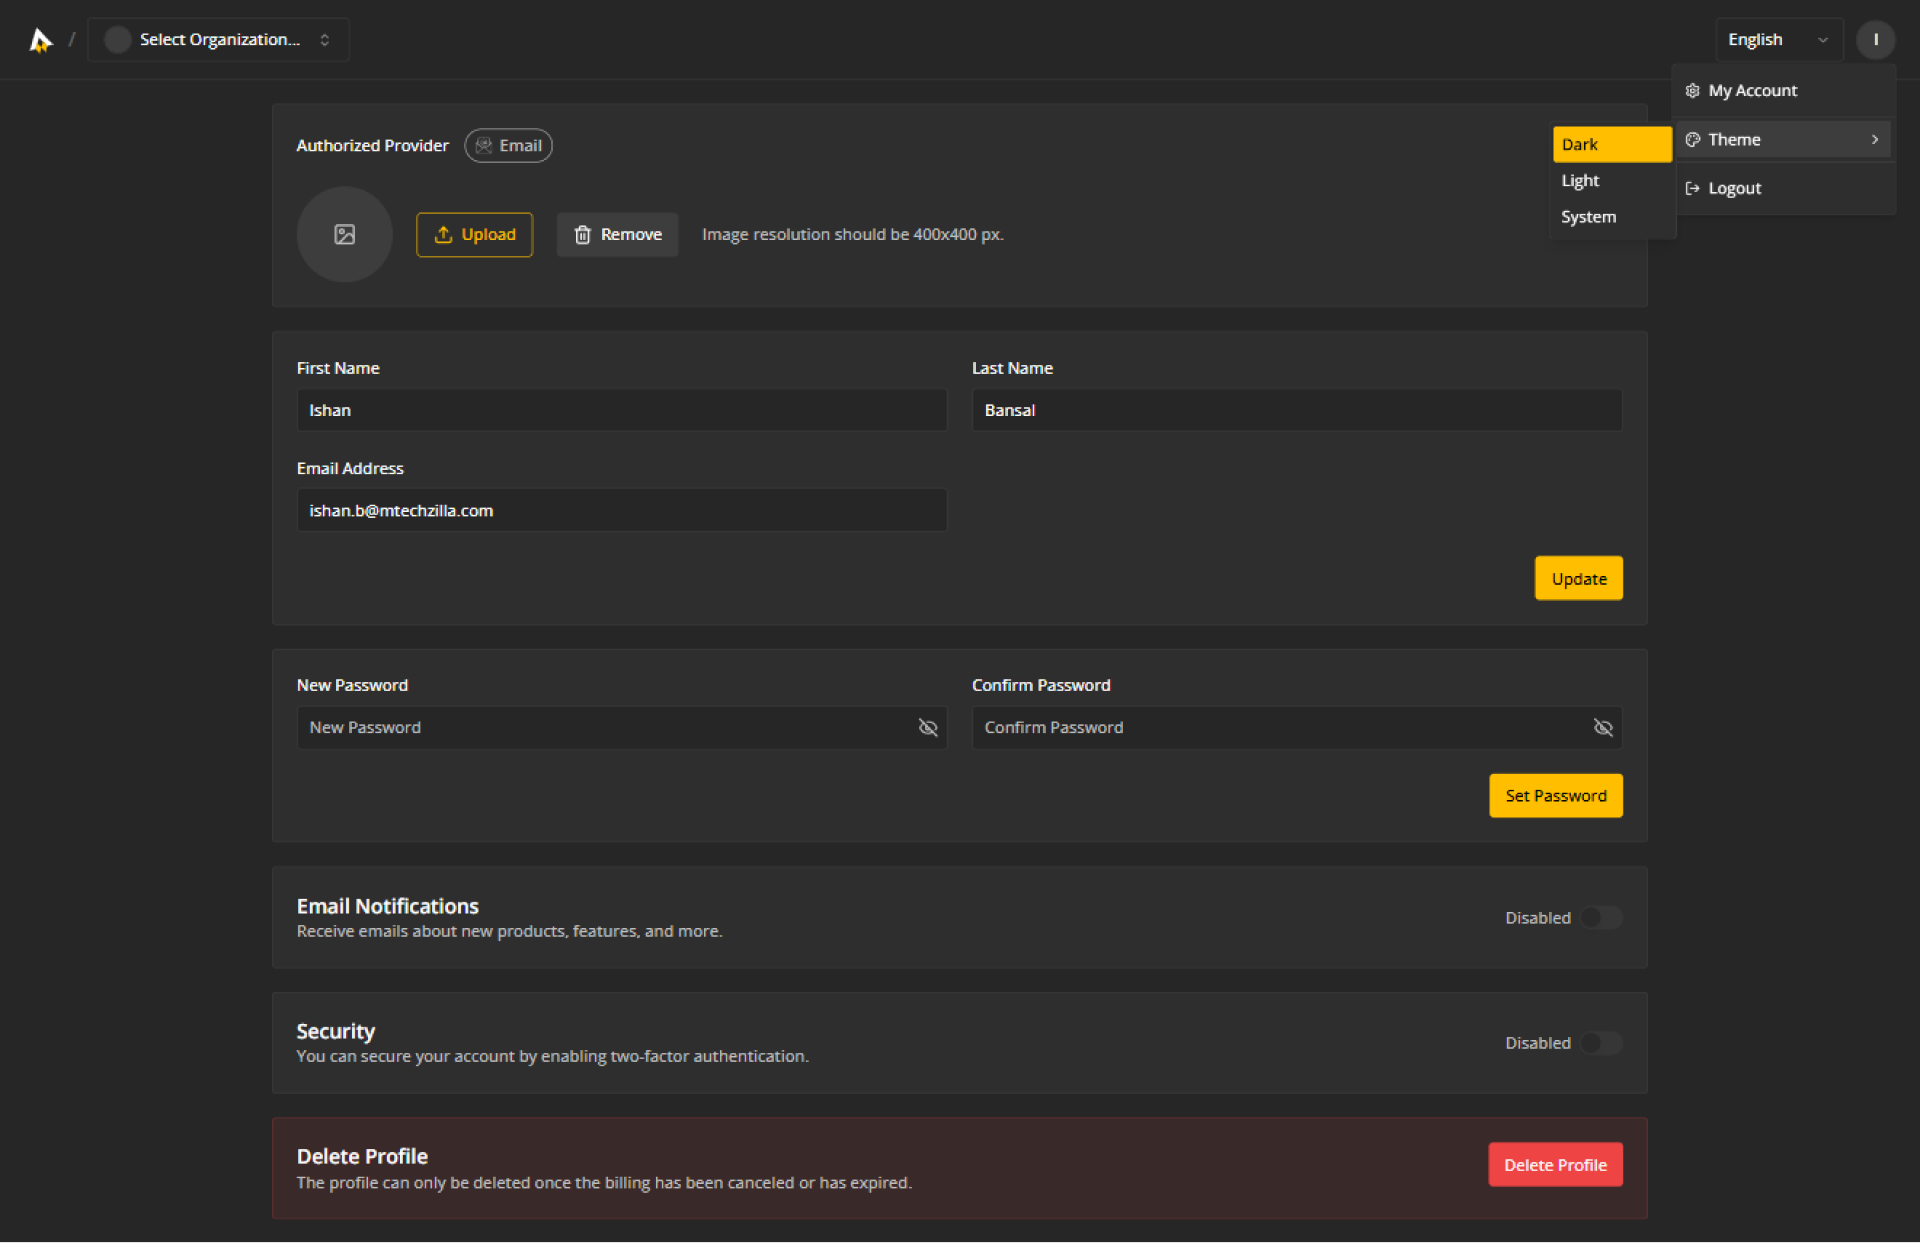Click the gear icon beside My Account
This screenshot has height=1243, width=1920.
(x=1692, y=90)
